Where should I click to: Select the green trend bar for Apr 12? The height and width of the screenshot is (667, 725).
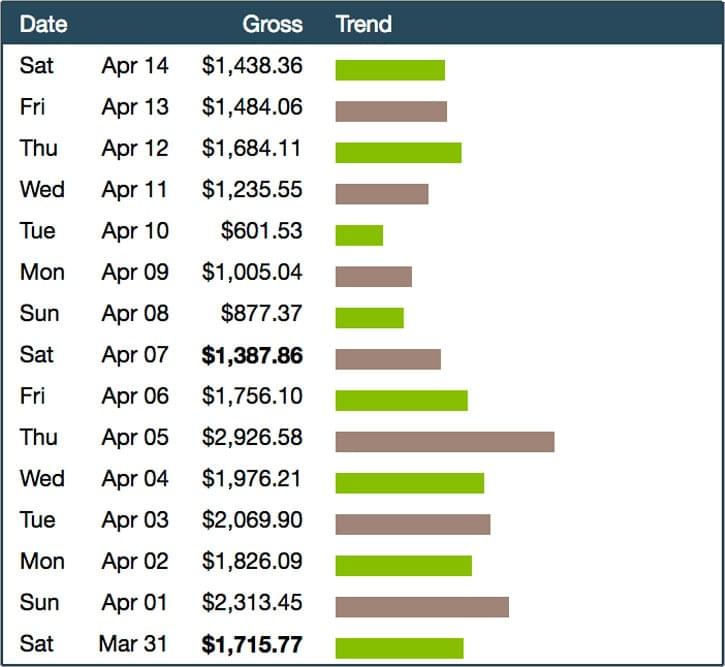coord(398,152)
